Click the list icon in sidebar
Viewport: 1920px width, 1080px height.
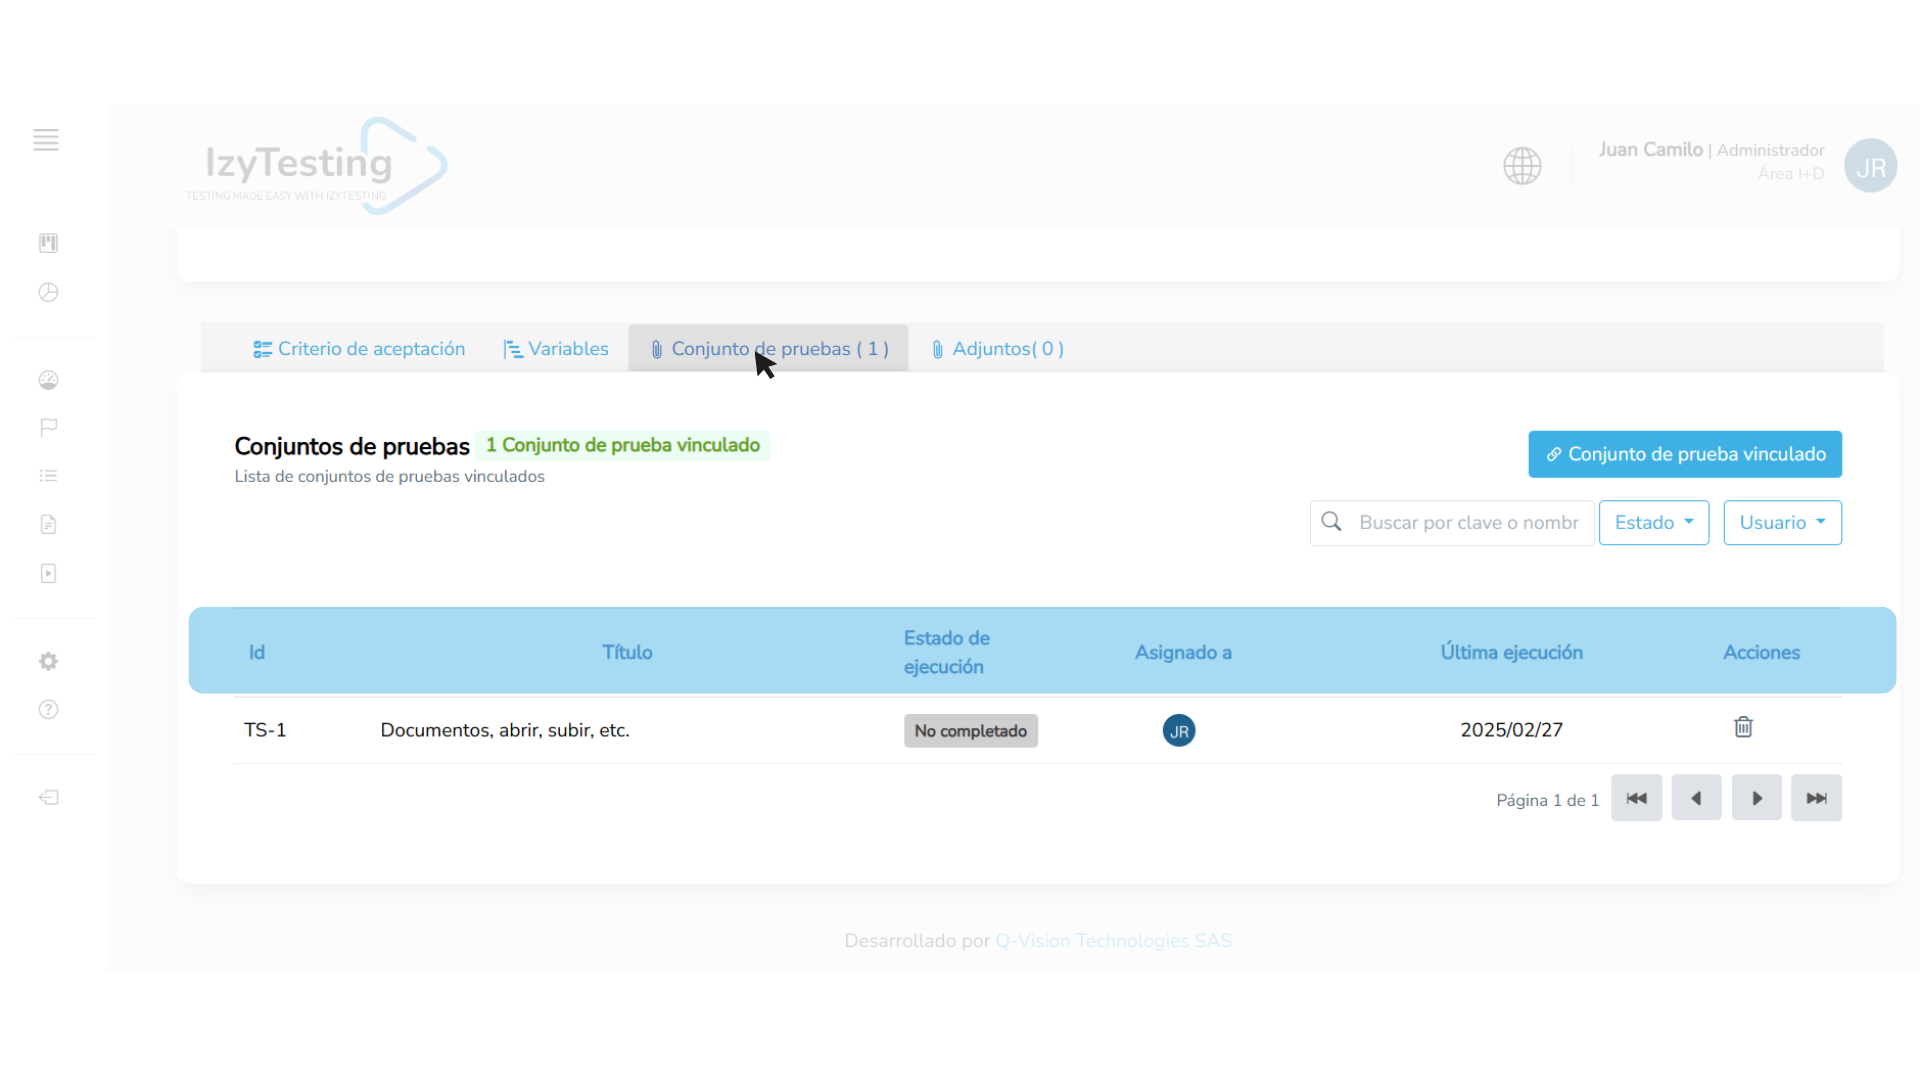(48, 476)
